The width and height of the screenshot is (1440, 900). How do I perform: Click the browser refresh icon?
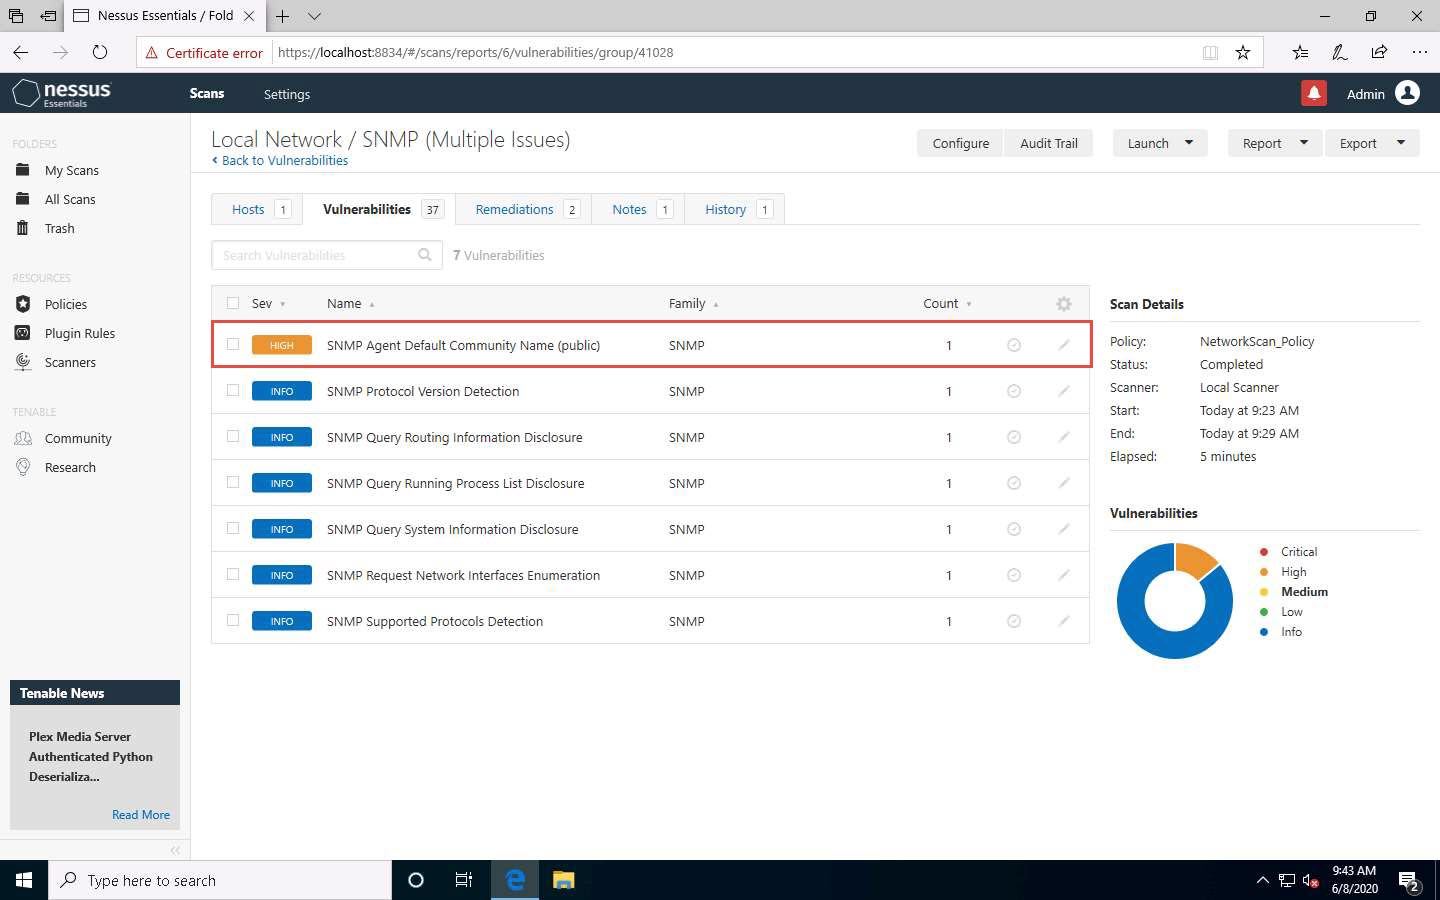[99, 52]
